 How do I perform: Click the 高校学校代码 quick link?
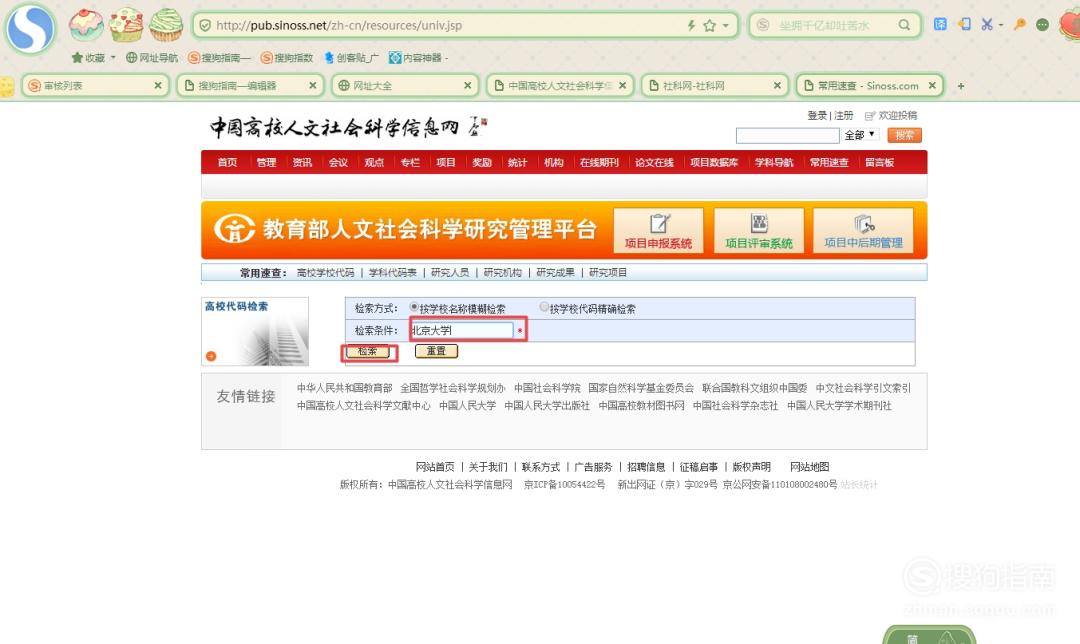(326, 273)
